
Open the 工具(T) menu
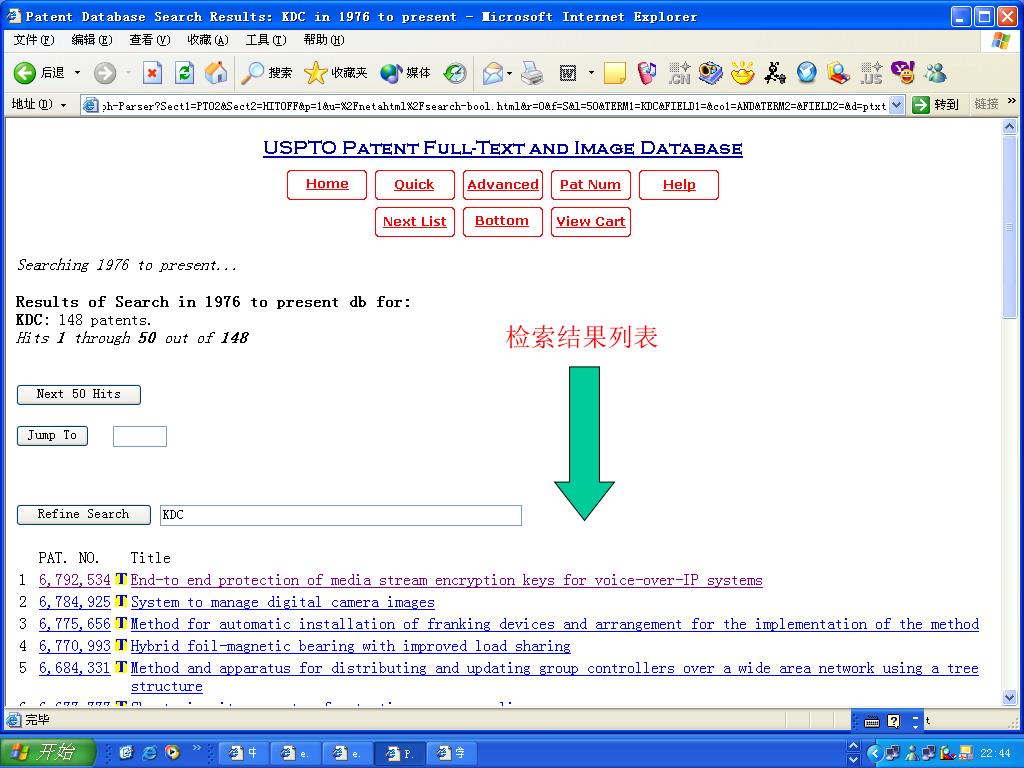tap(266, 40)
